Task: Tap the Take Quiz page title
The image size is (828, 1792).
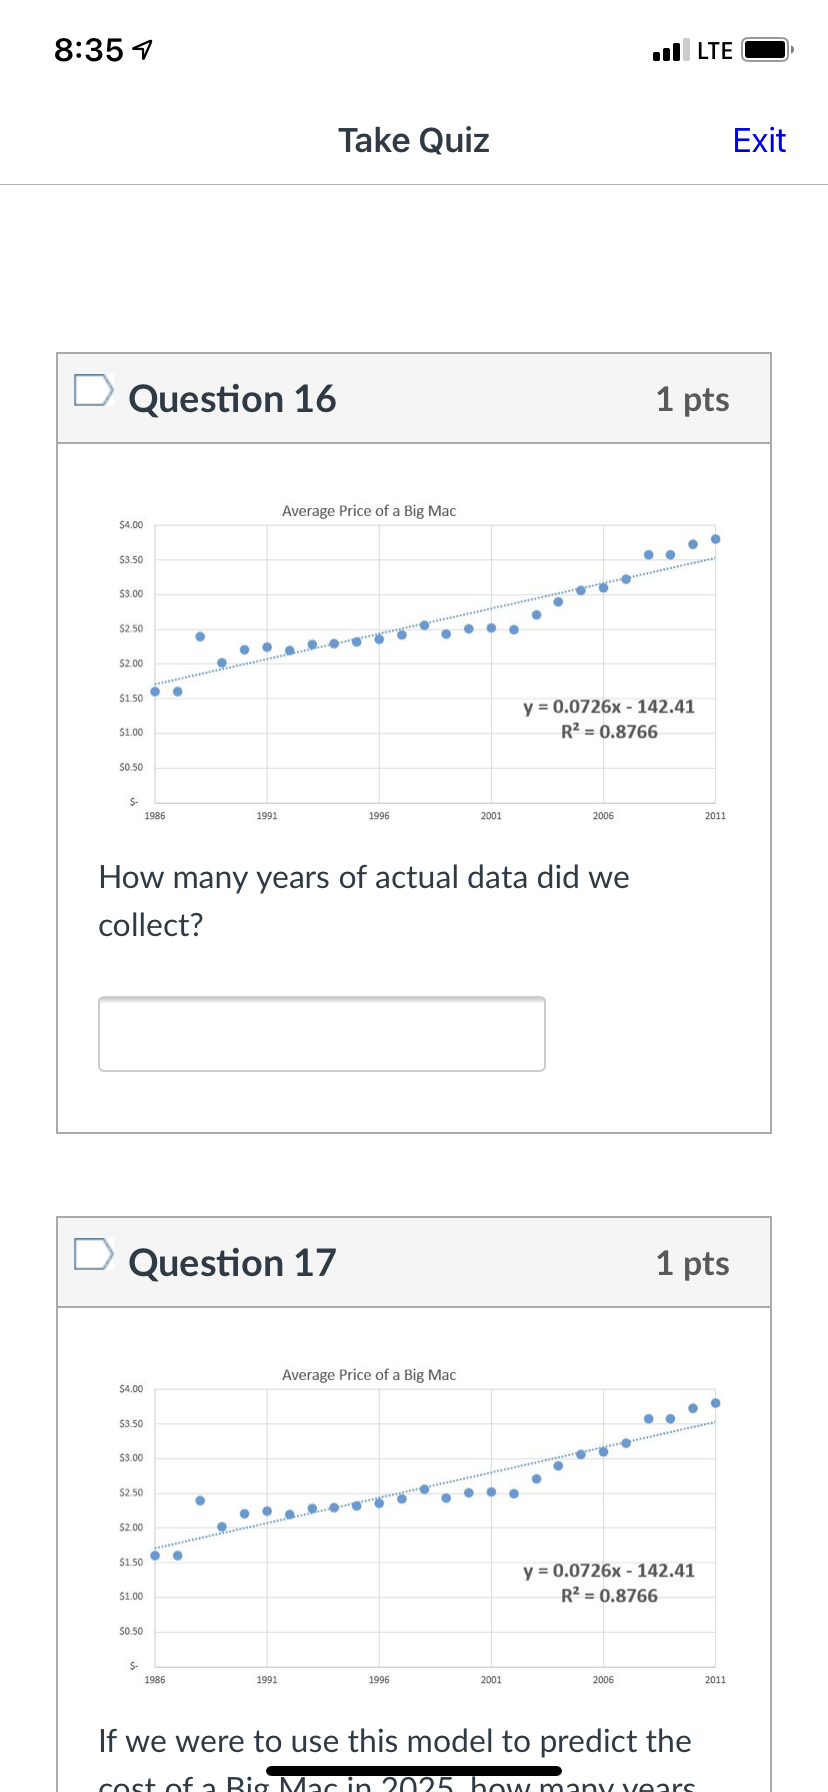Action: [x=413, y=140]
